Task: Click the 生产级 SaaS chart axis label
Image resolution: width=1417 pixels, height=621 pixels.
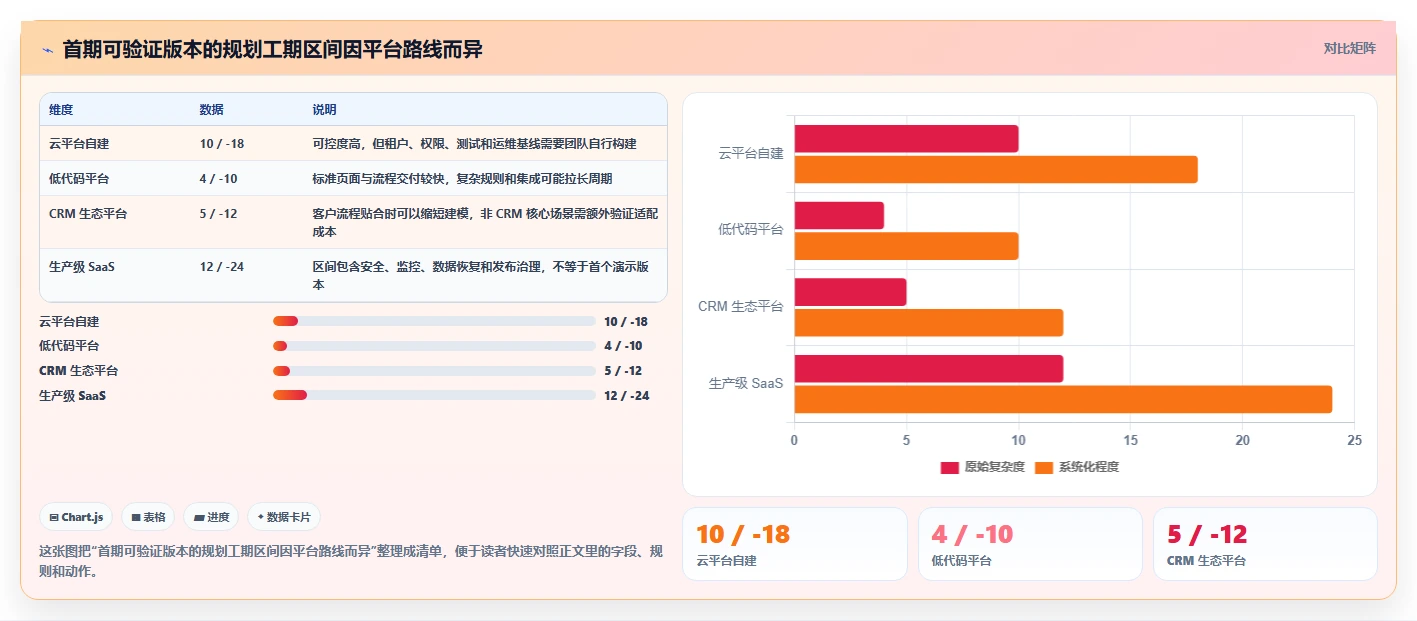Action: 746,384
